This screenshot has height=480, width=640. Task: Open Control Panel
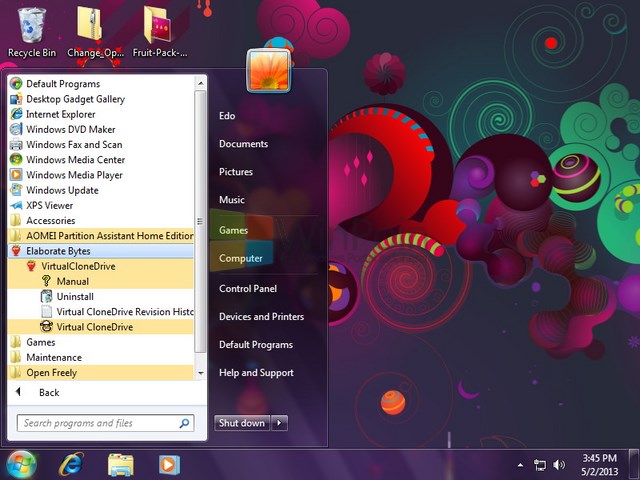pos(248,289)
